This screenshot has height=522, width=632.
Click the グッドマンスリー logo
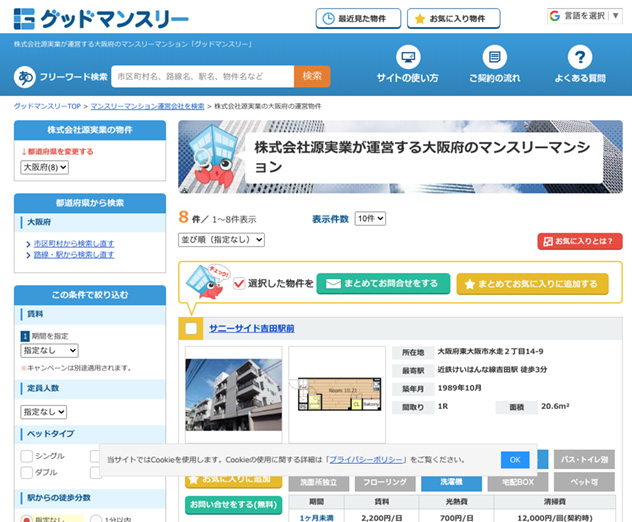[x=101, y=19]
